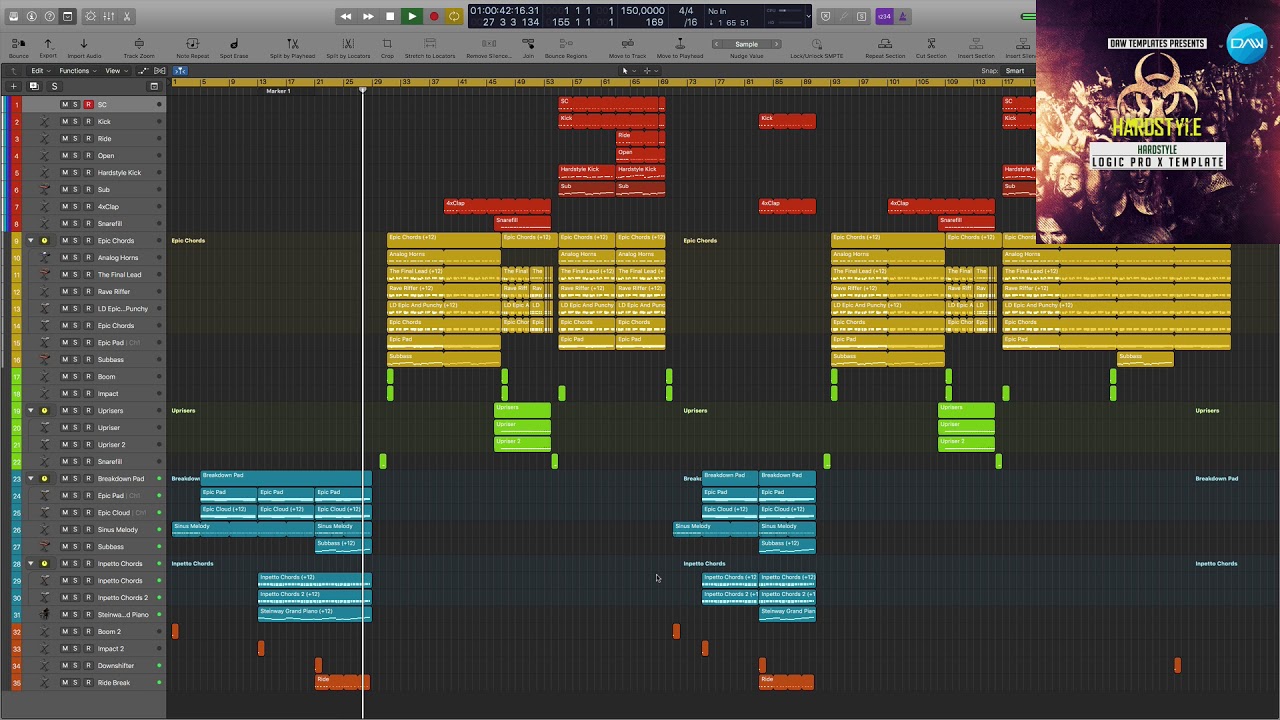Click the metronome icon
Image resolution: width=1280 pixels, height=720 pixels.
[x=903, y=16]
